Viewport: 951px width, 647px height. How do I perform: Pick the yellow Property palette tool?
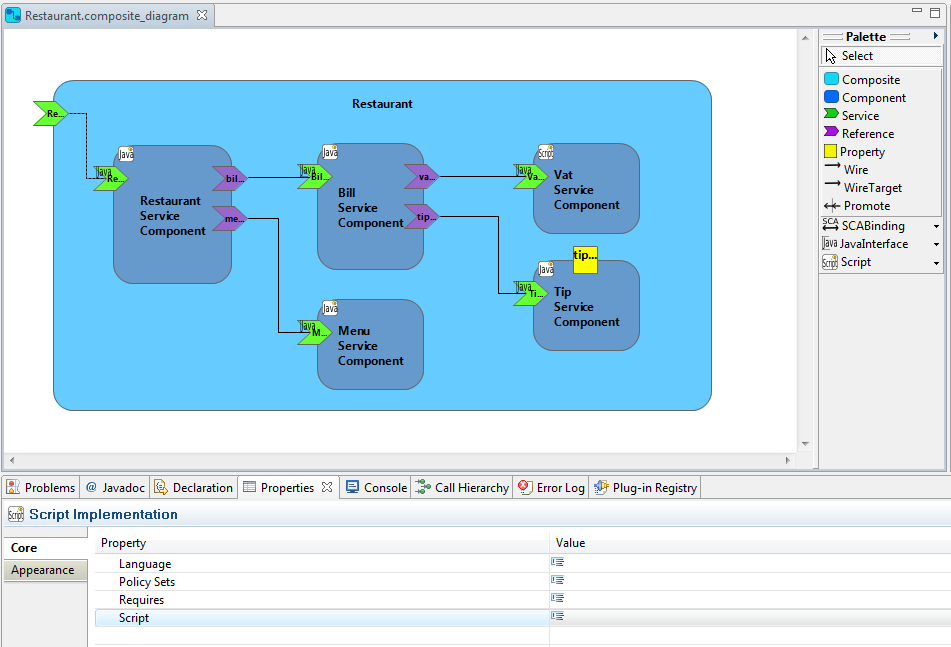coord(855,152)
